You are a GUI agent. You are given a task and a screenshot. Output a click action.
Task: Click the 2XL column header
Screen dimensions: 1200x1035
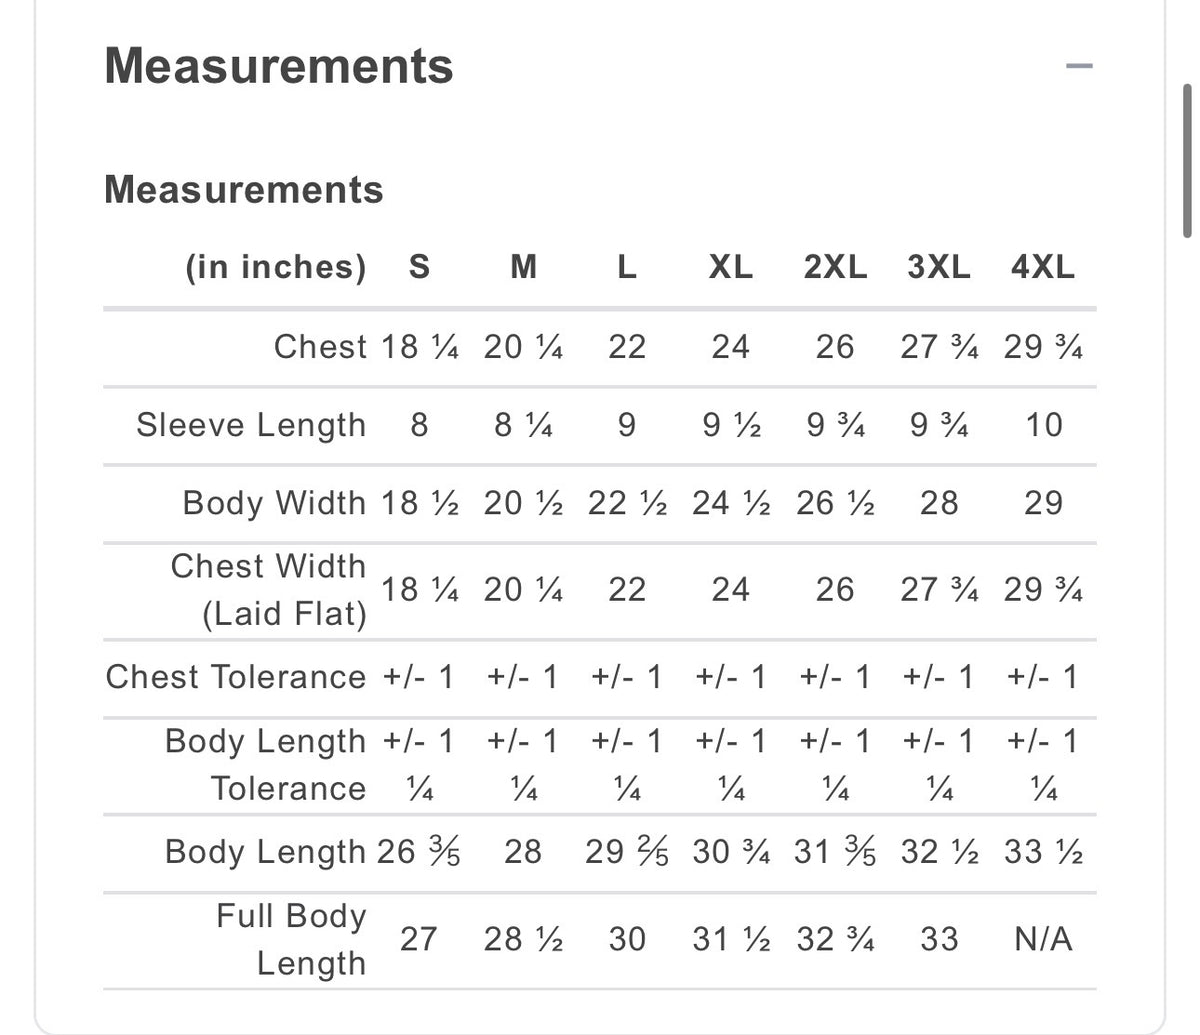(x=835, y=267)
